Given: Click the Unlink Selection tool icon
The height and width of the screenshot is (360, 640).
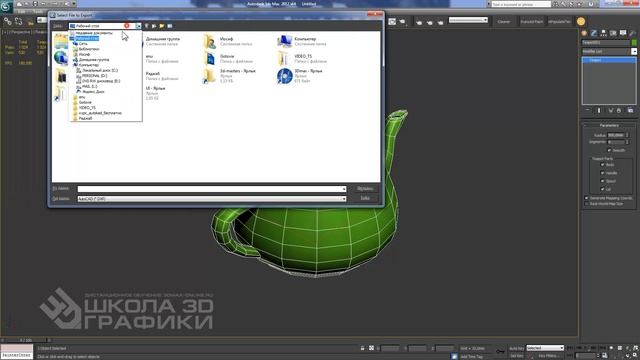Looking at the screenshot, I should tap(18, 21).
